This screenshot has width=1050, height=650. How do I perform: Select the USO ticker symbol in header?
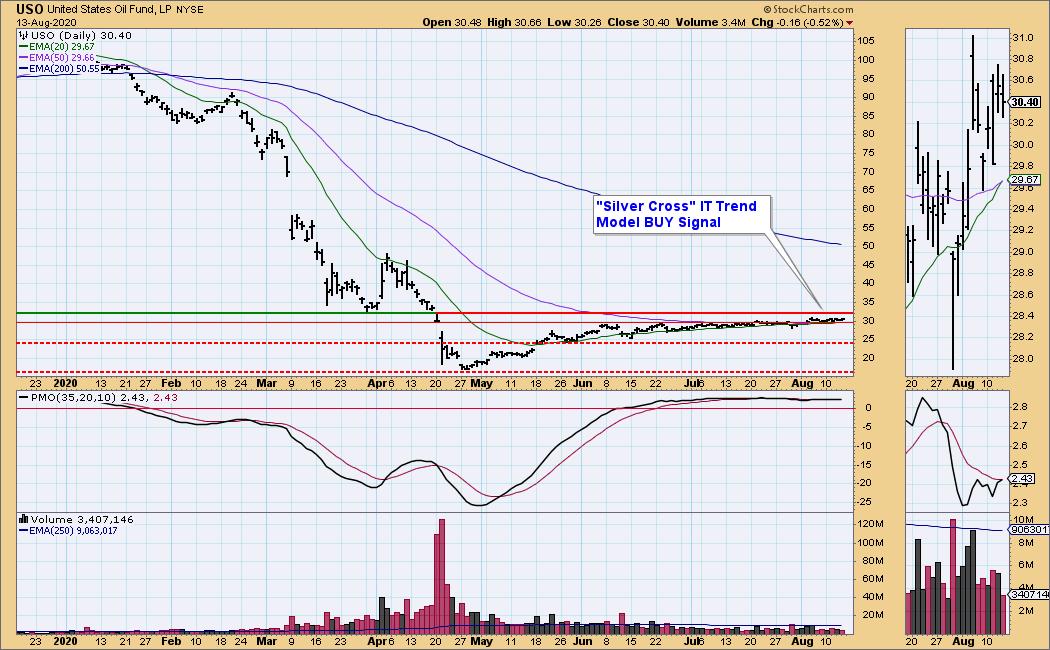[30, 9]
